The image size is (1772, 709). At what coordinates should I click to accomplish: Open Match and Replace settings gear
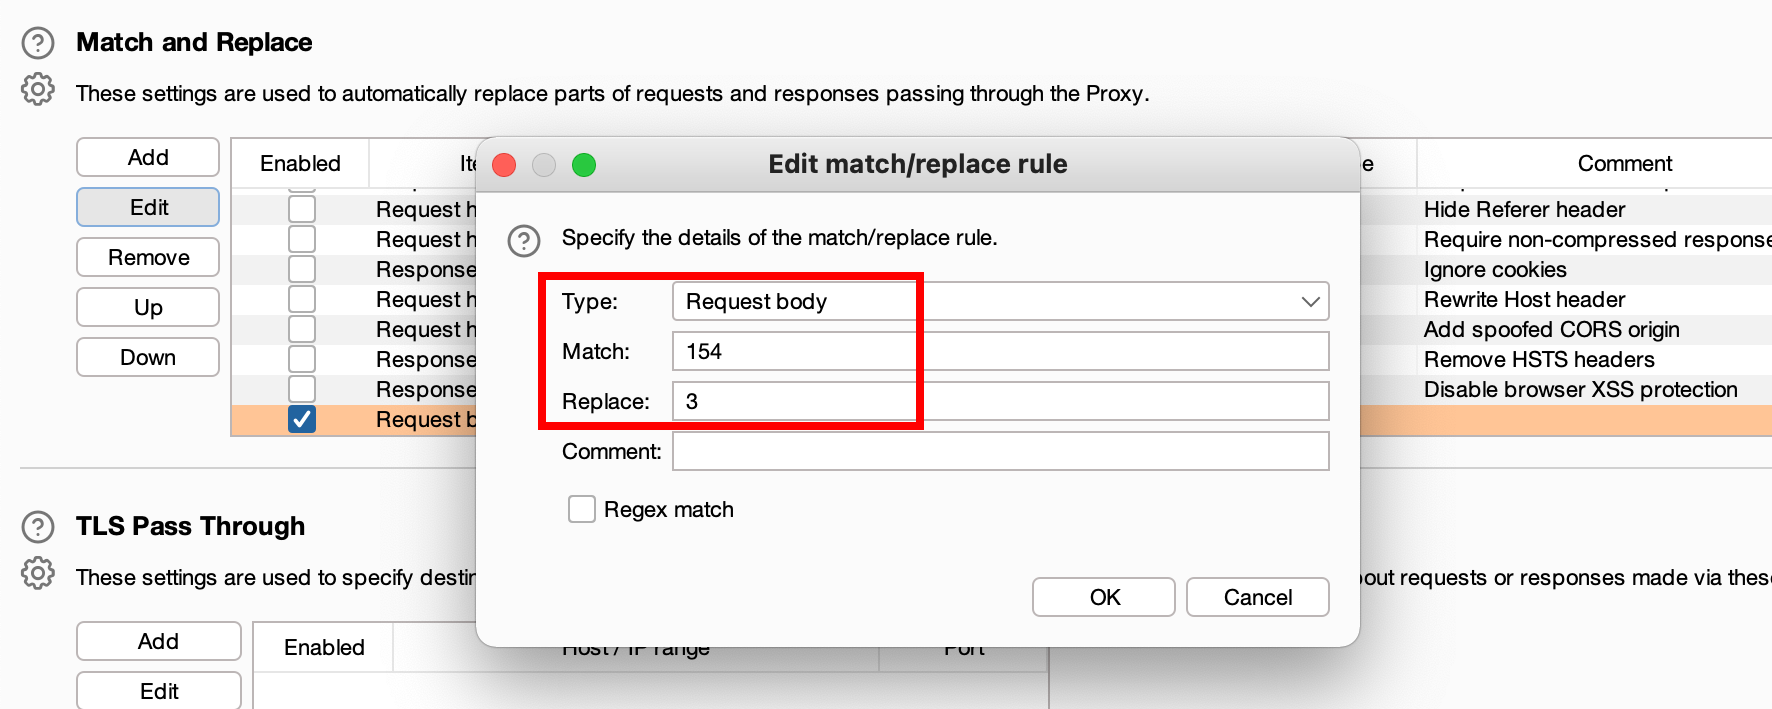click(38, 89)
